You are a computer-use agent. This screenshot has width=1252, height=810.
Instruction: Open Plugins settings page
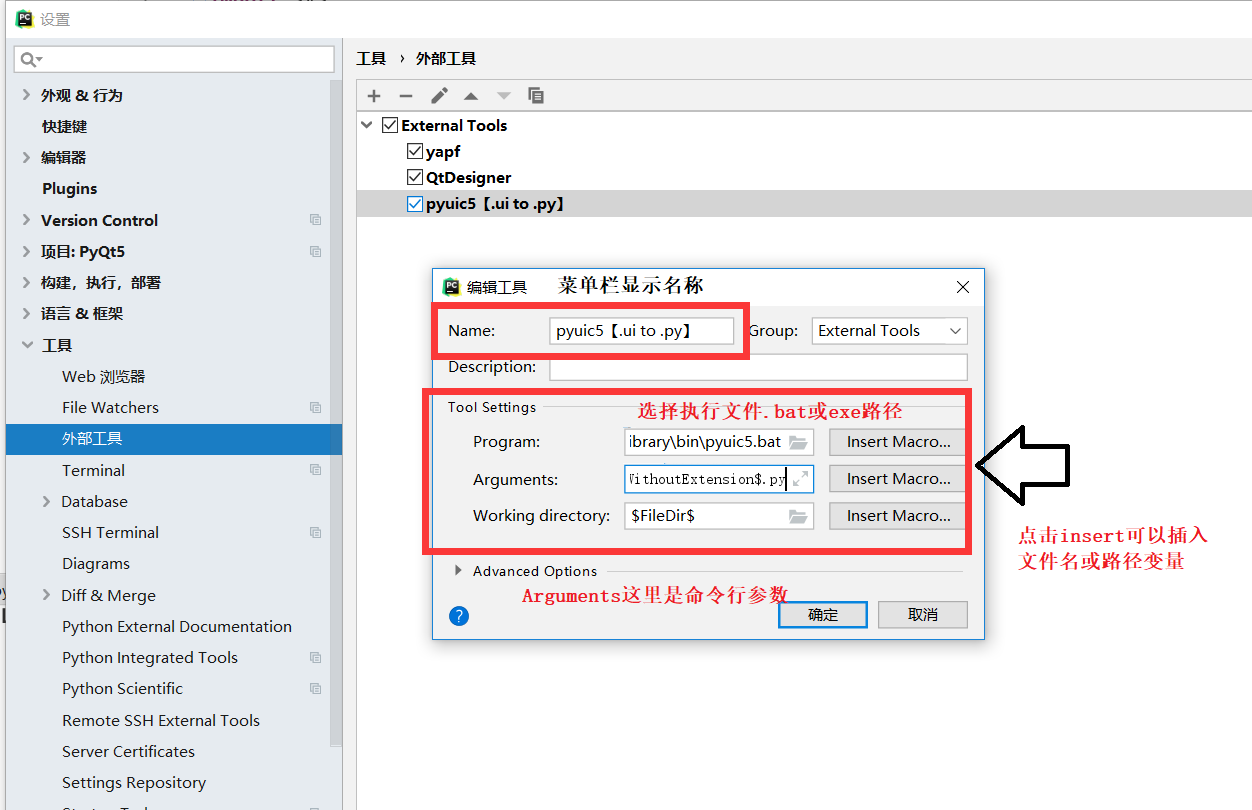point(69,188)
